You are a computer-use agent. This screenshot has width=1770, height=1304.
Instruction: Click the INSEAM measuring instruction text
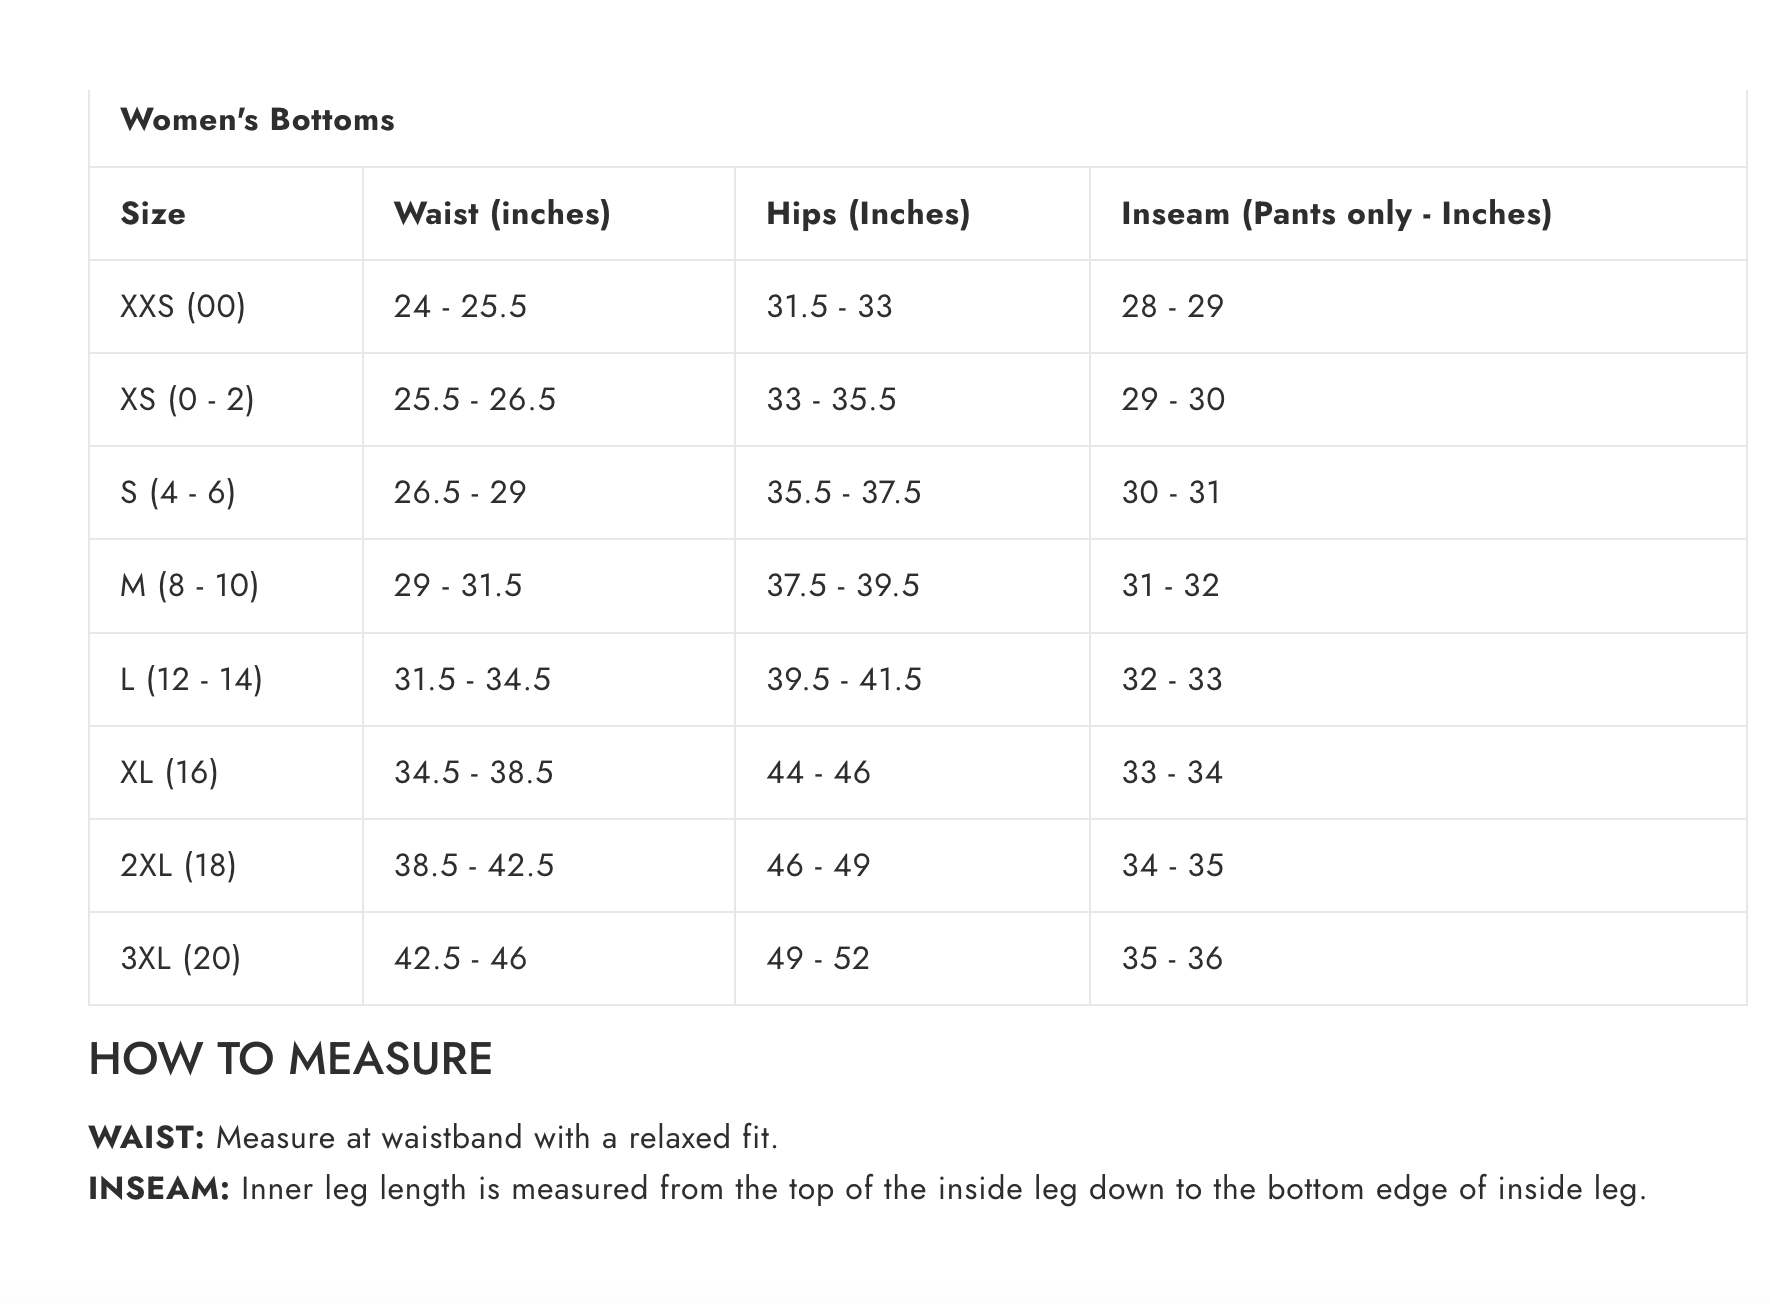click(x=867, y=1189)
